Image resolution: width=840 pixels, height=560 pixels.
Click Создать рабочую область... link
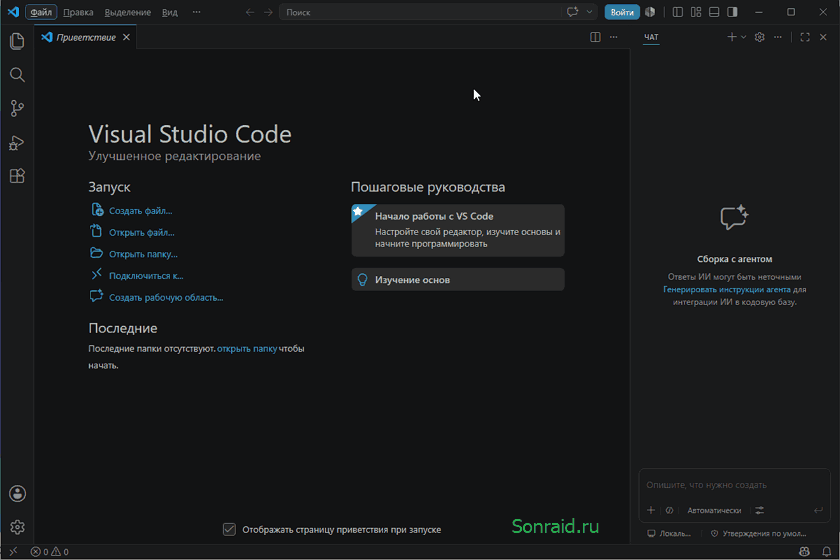[166, 297]
